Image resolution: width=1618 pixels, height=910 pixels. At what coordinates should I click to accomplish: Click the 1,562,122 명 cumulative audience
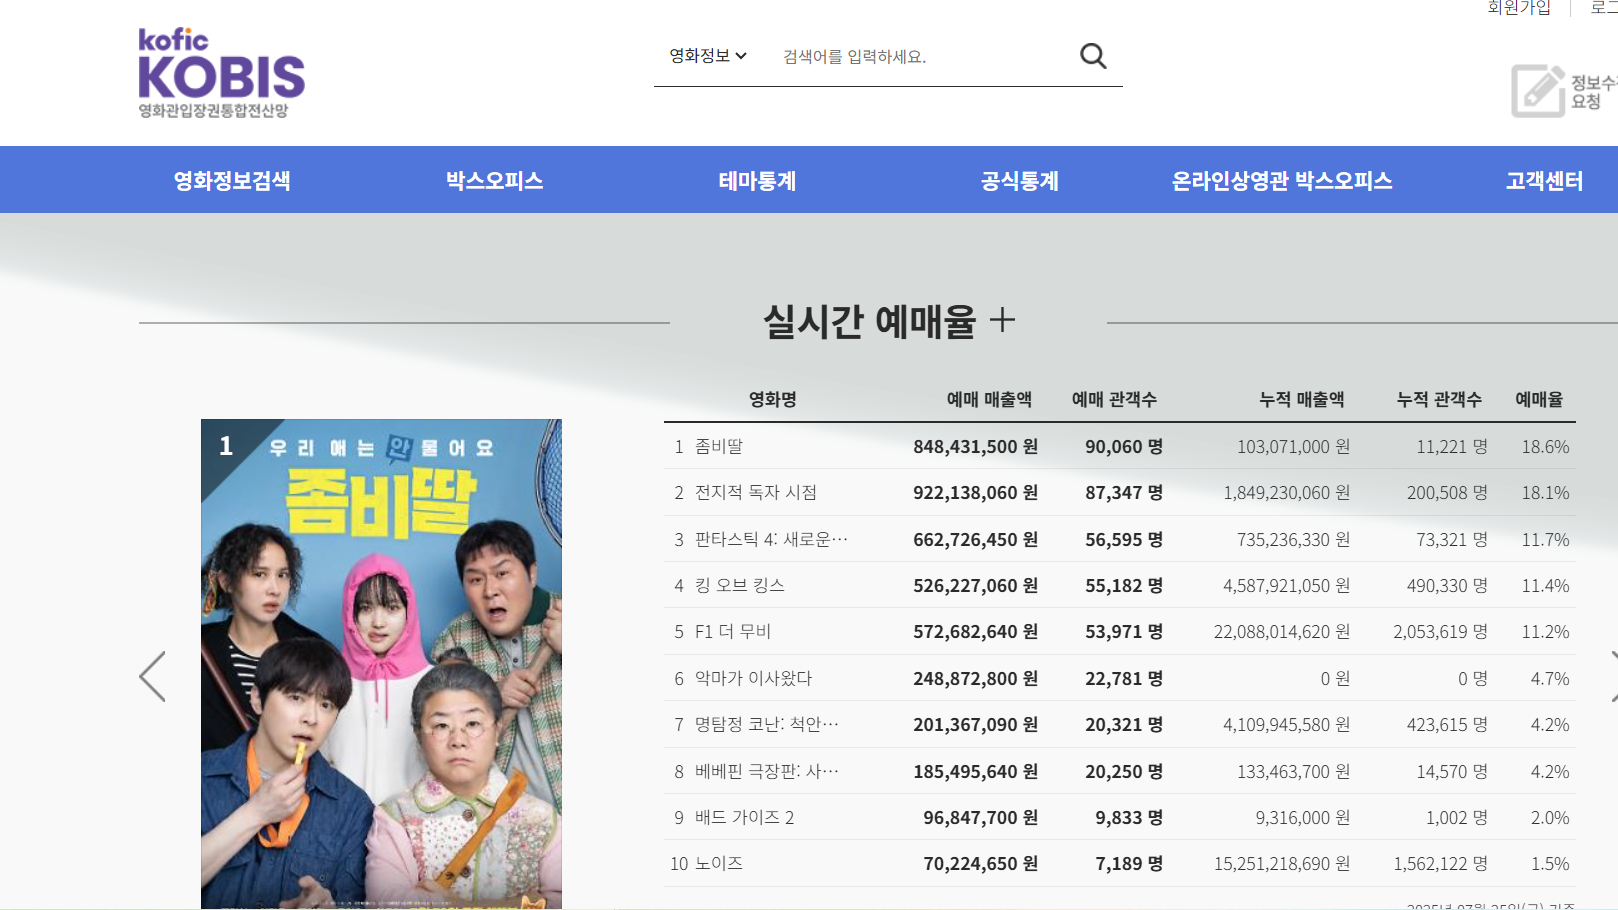1440,864
